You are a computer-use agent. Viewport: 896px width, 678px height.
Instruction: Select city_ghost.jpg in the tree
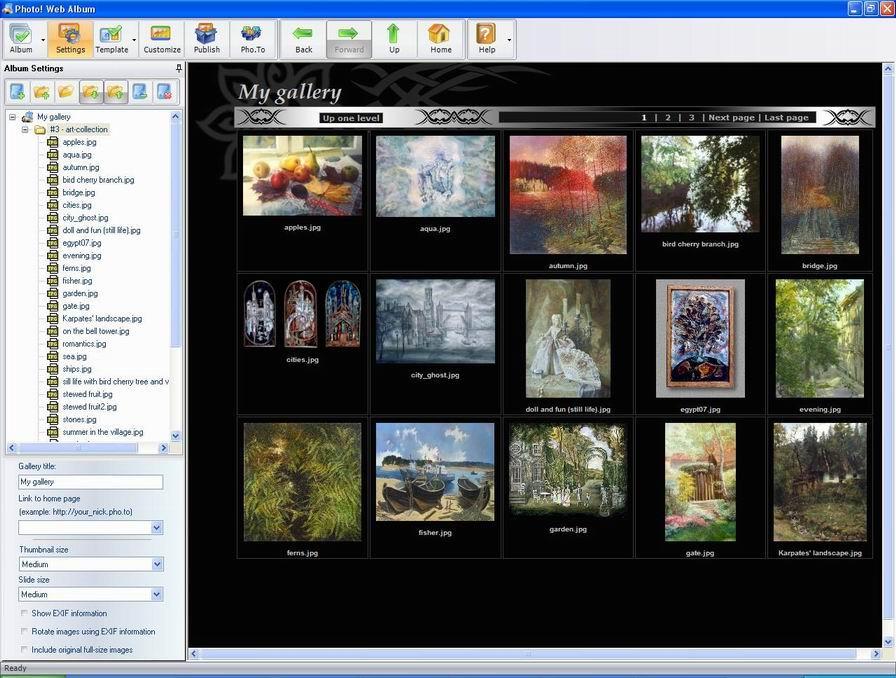click(x=85, y=218)
